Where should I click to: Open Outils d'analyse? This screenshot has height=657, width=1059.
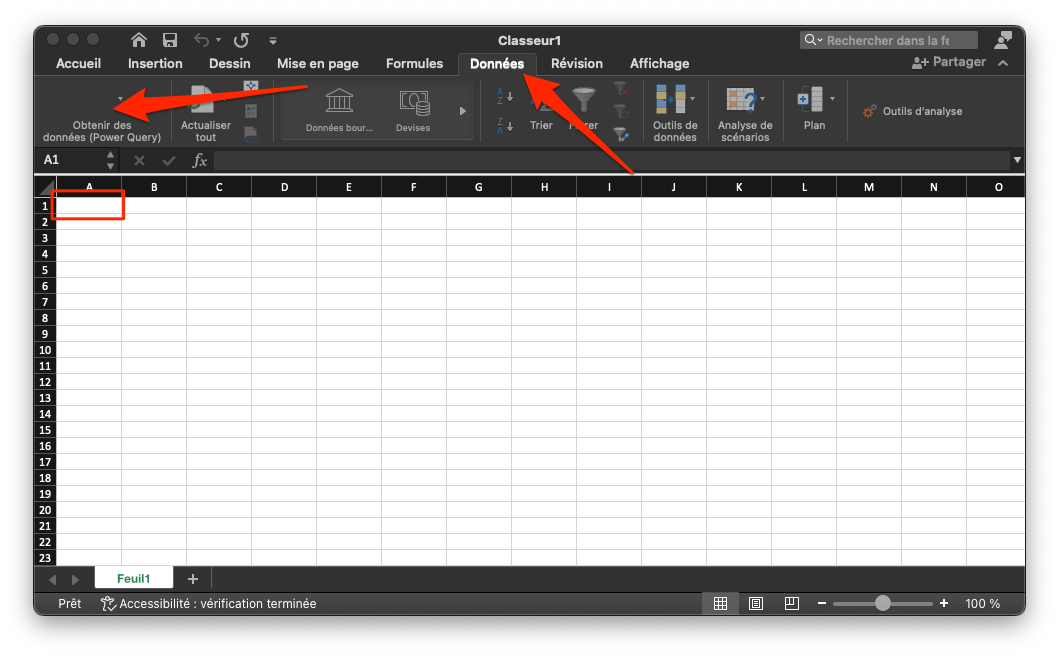pos(912,111)
